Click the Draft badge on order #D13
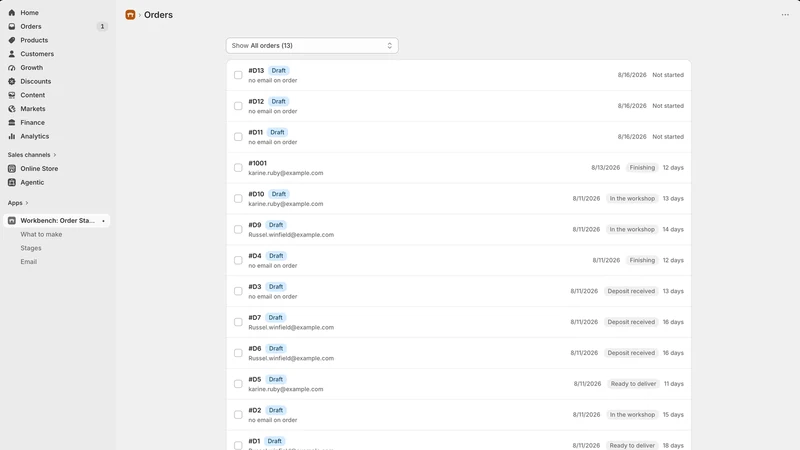This screenshot has height=450, width=800. click(x=279, y=70)
